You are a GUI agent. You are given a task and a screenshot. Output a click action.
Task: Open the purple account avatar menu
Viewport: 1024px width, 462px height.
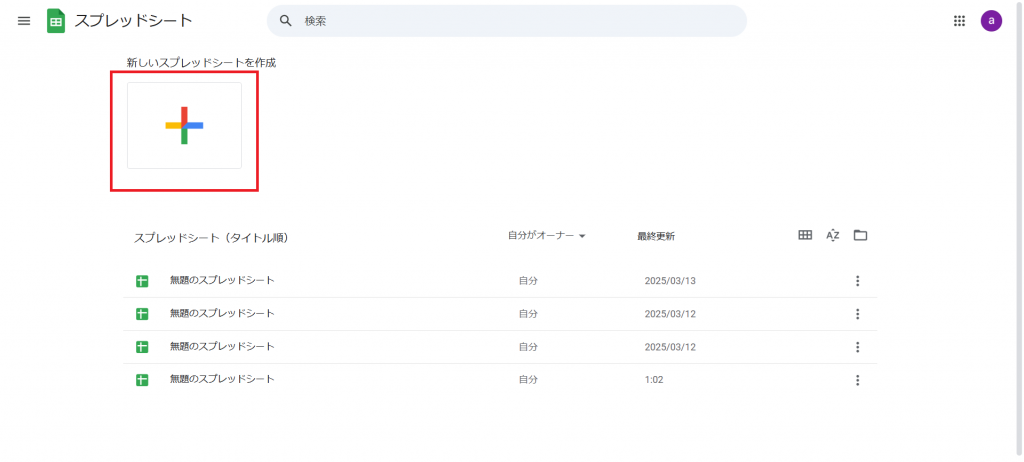991,21
